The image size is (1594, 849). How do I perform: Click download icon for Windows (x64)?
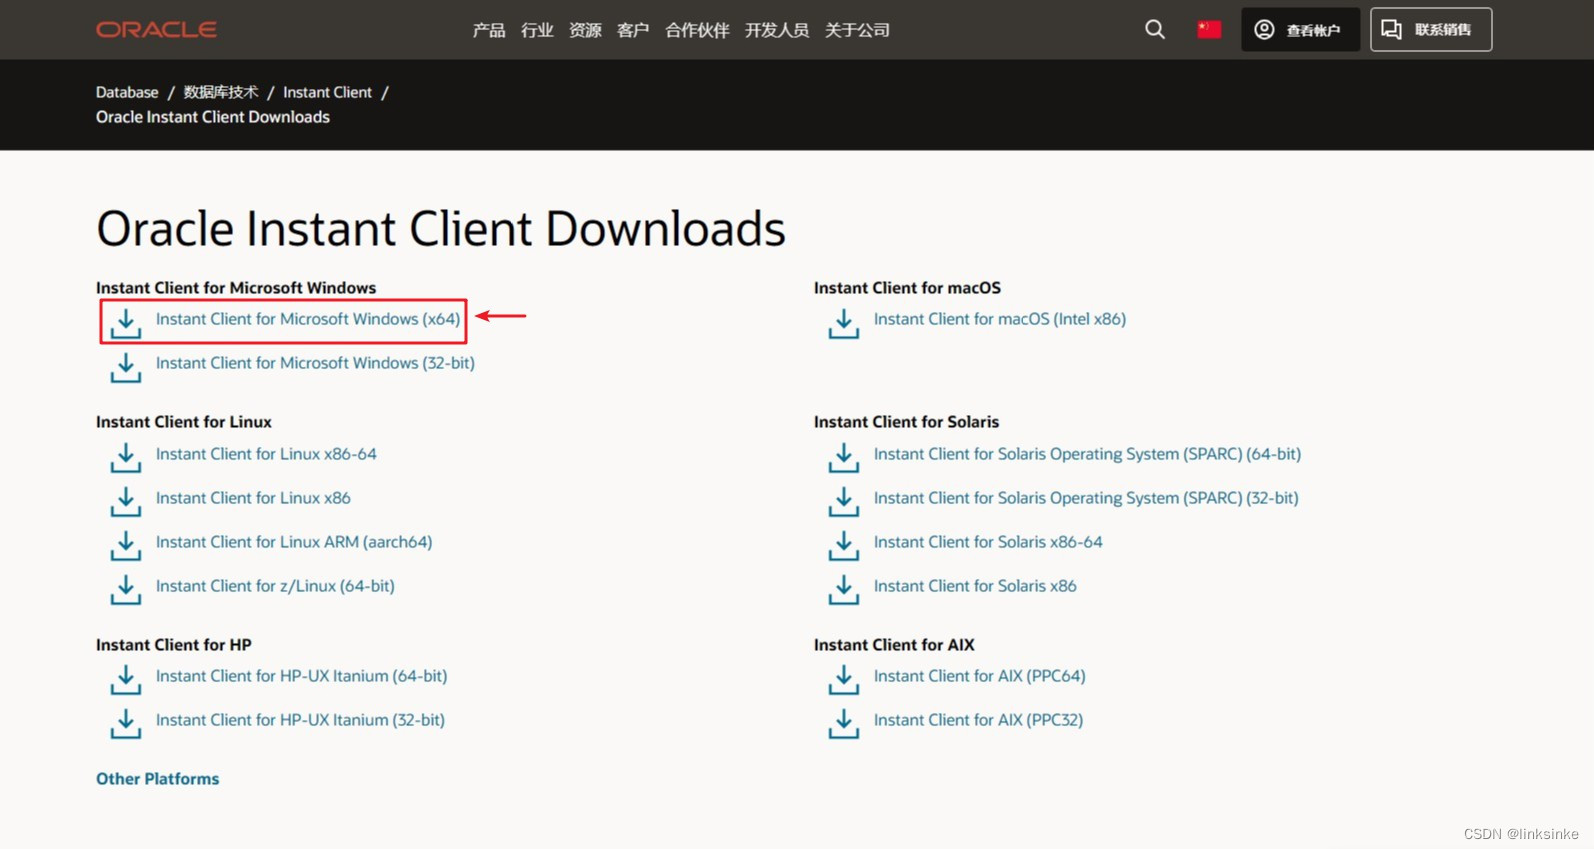click(126, 323)
